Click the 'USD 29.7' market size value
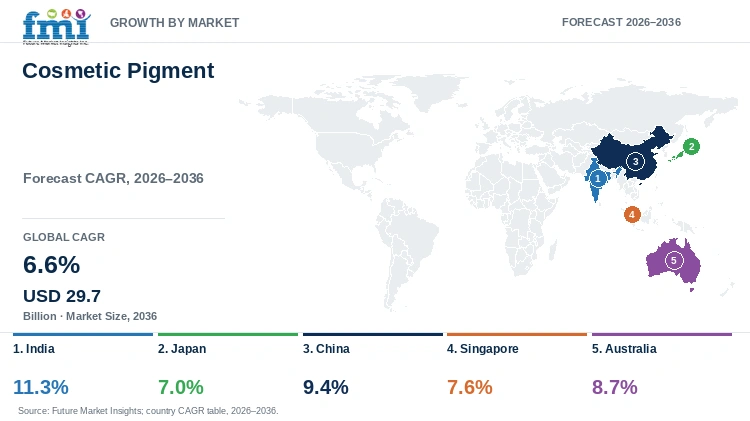The height and width of the screenshot is (421, 750). [x=62, y=296]
